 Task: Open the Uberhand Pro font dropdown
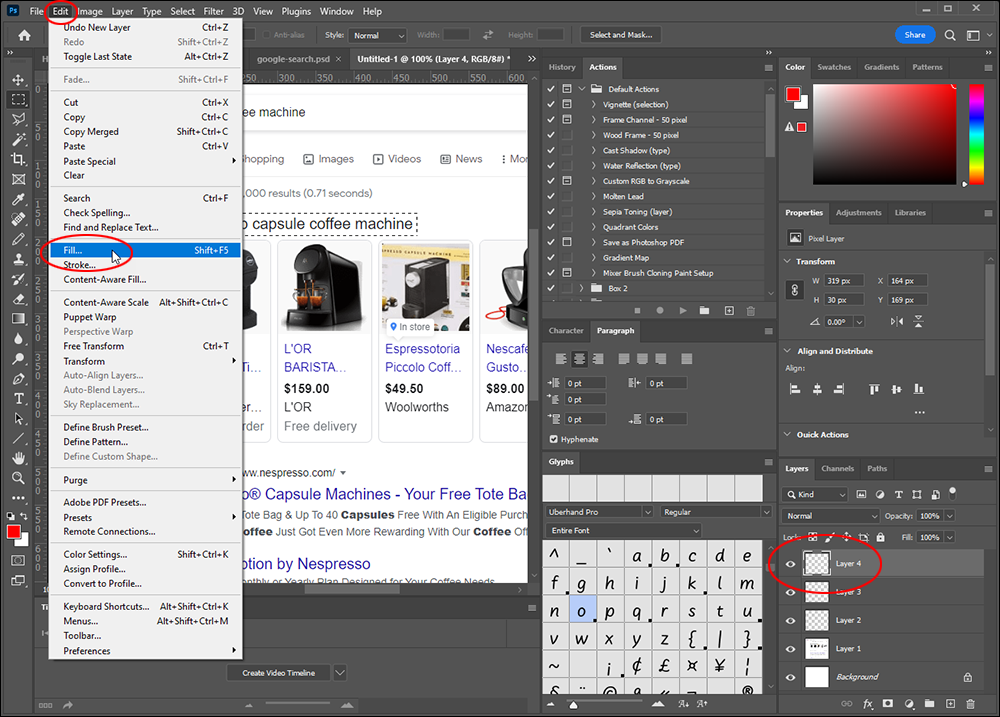[599, 512]
